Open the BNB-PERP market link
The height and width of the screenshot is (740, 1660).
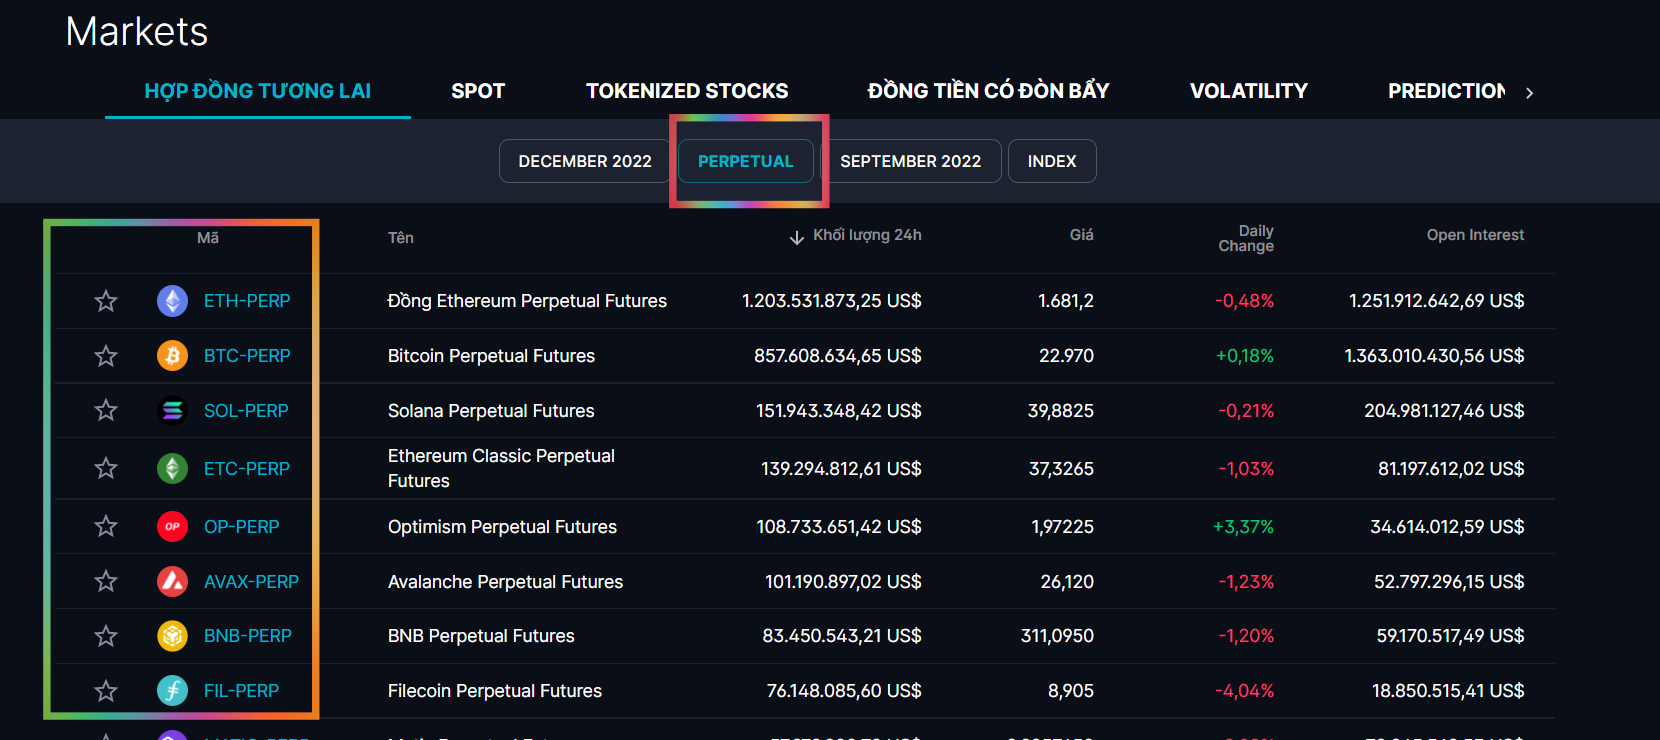click(248, 636)
